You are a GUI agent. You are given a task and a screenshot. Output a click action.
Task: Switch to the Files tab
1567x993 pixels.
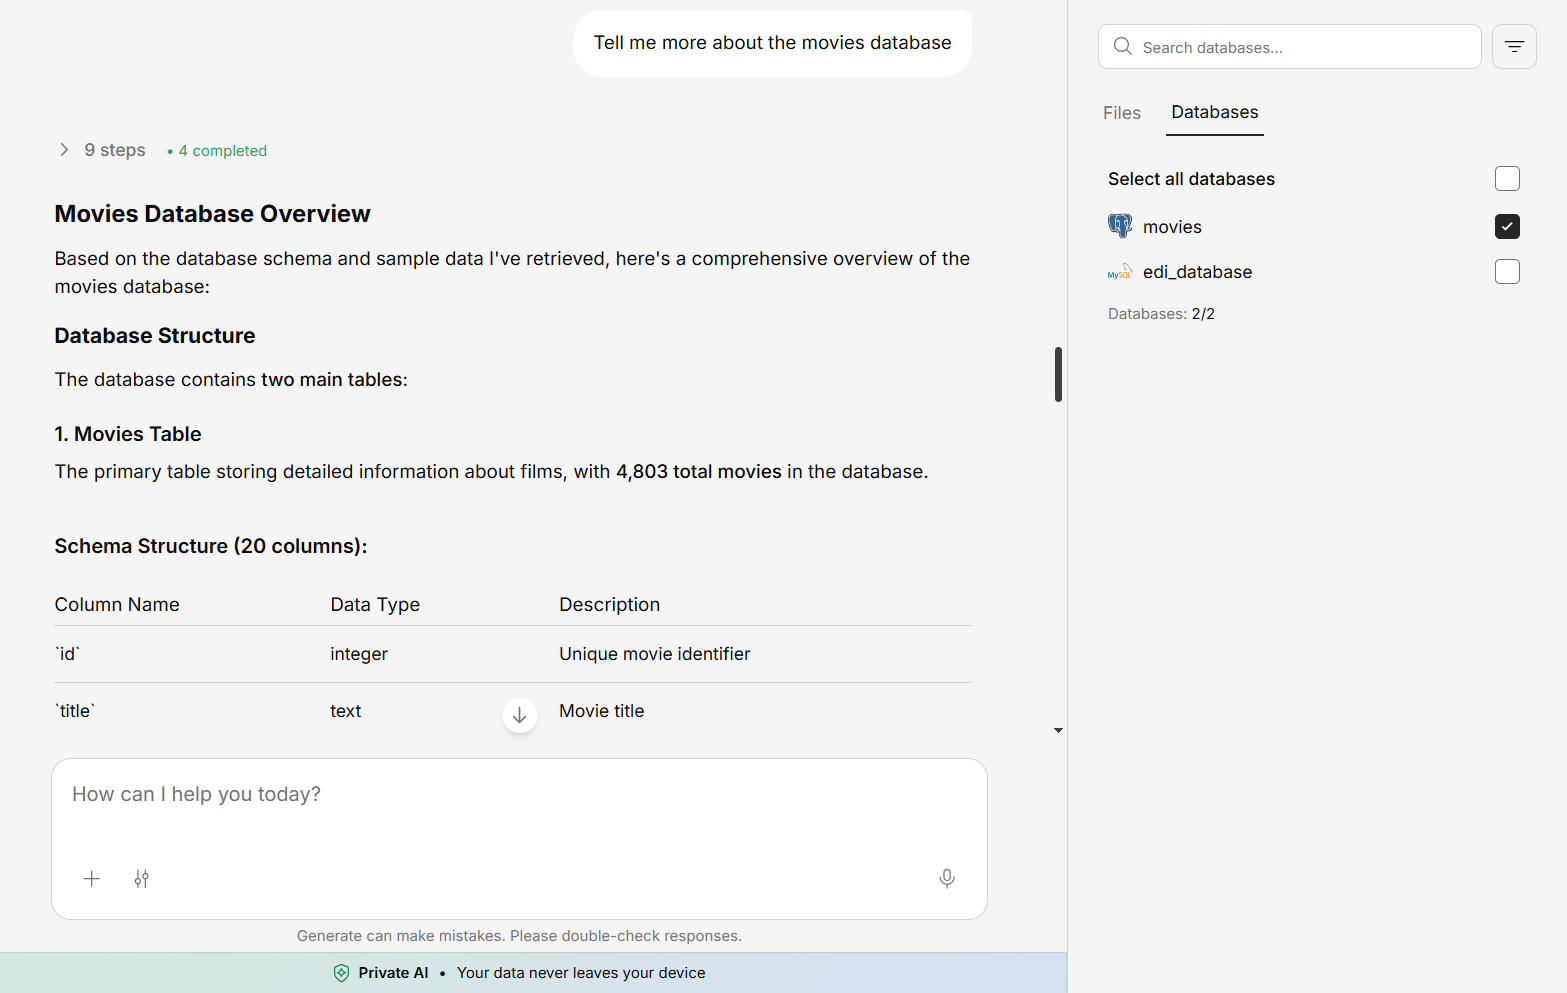[x=1121, y=113]
